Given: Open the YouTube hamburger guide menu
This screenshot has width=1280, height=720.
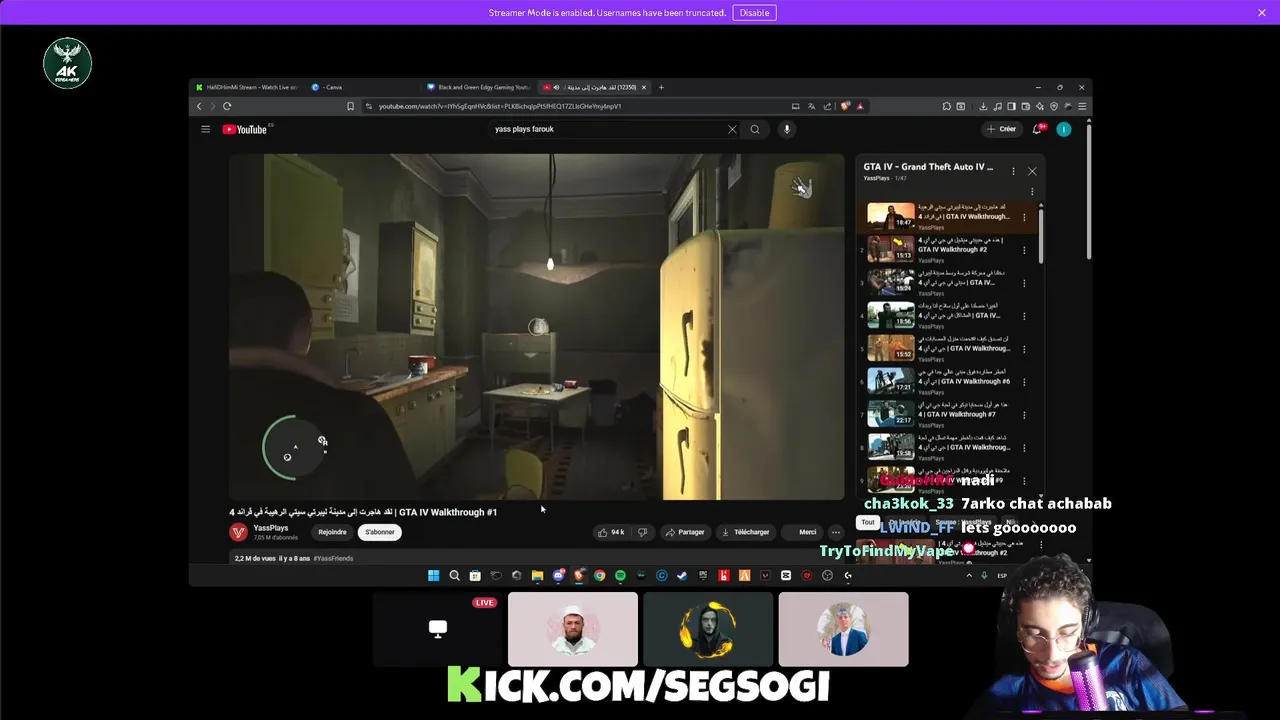Looking at the screenshot, I should pos(205,129).
